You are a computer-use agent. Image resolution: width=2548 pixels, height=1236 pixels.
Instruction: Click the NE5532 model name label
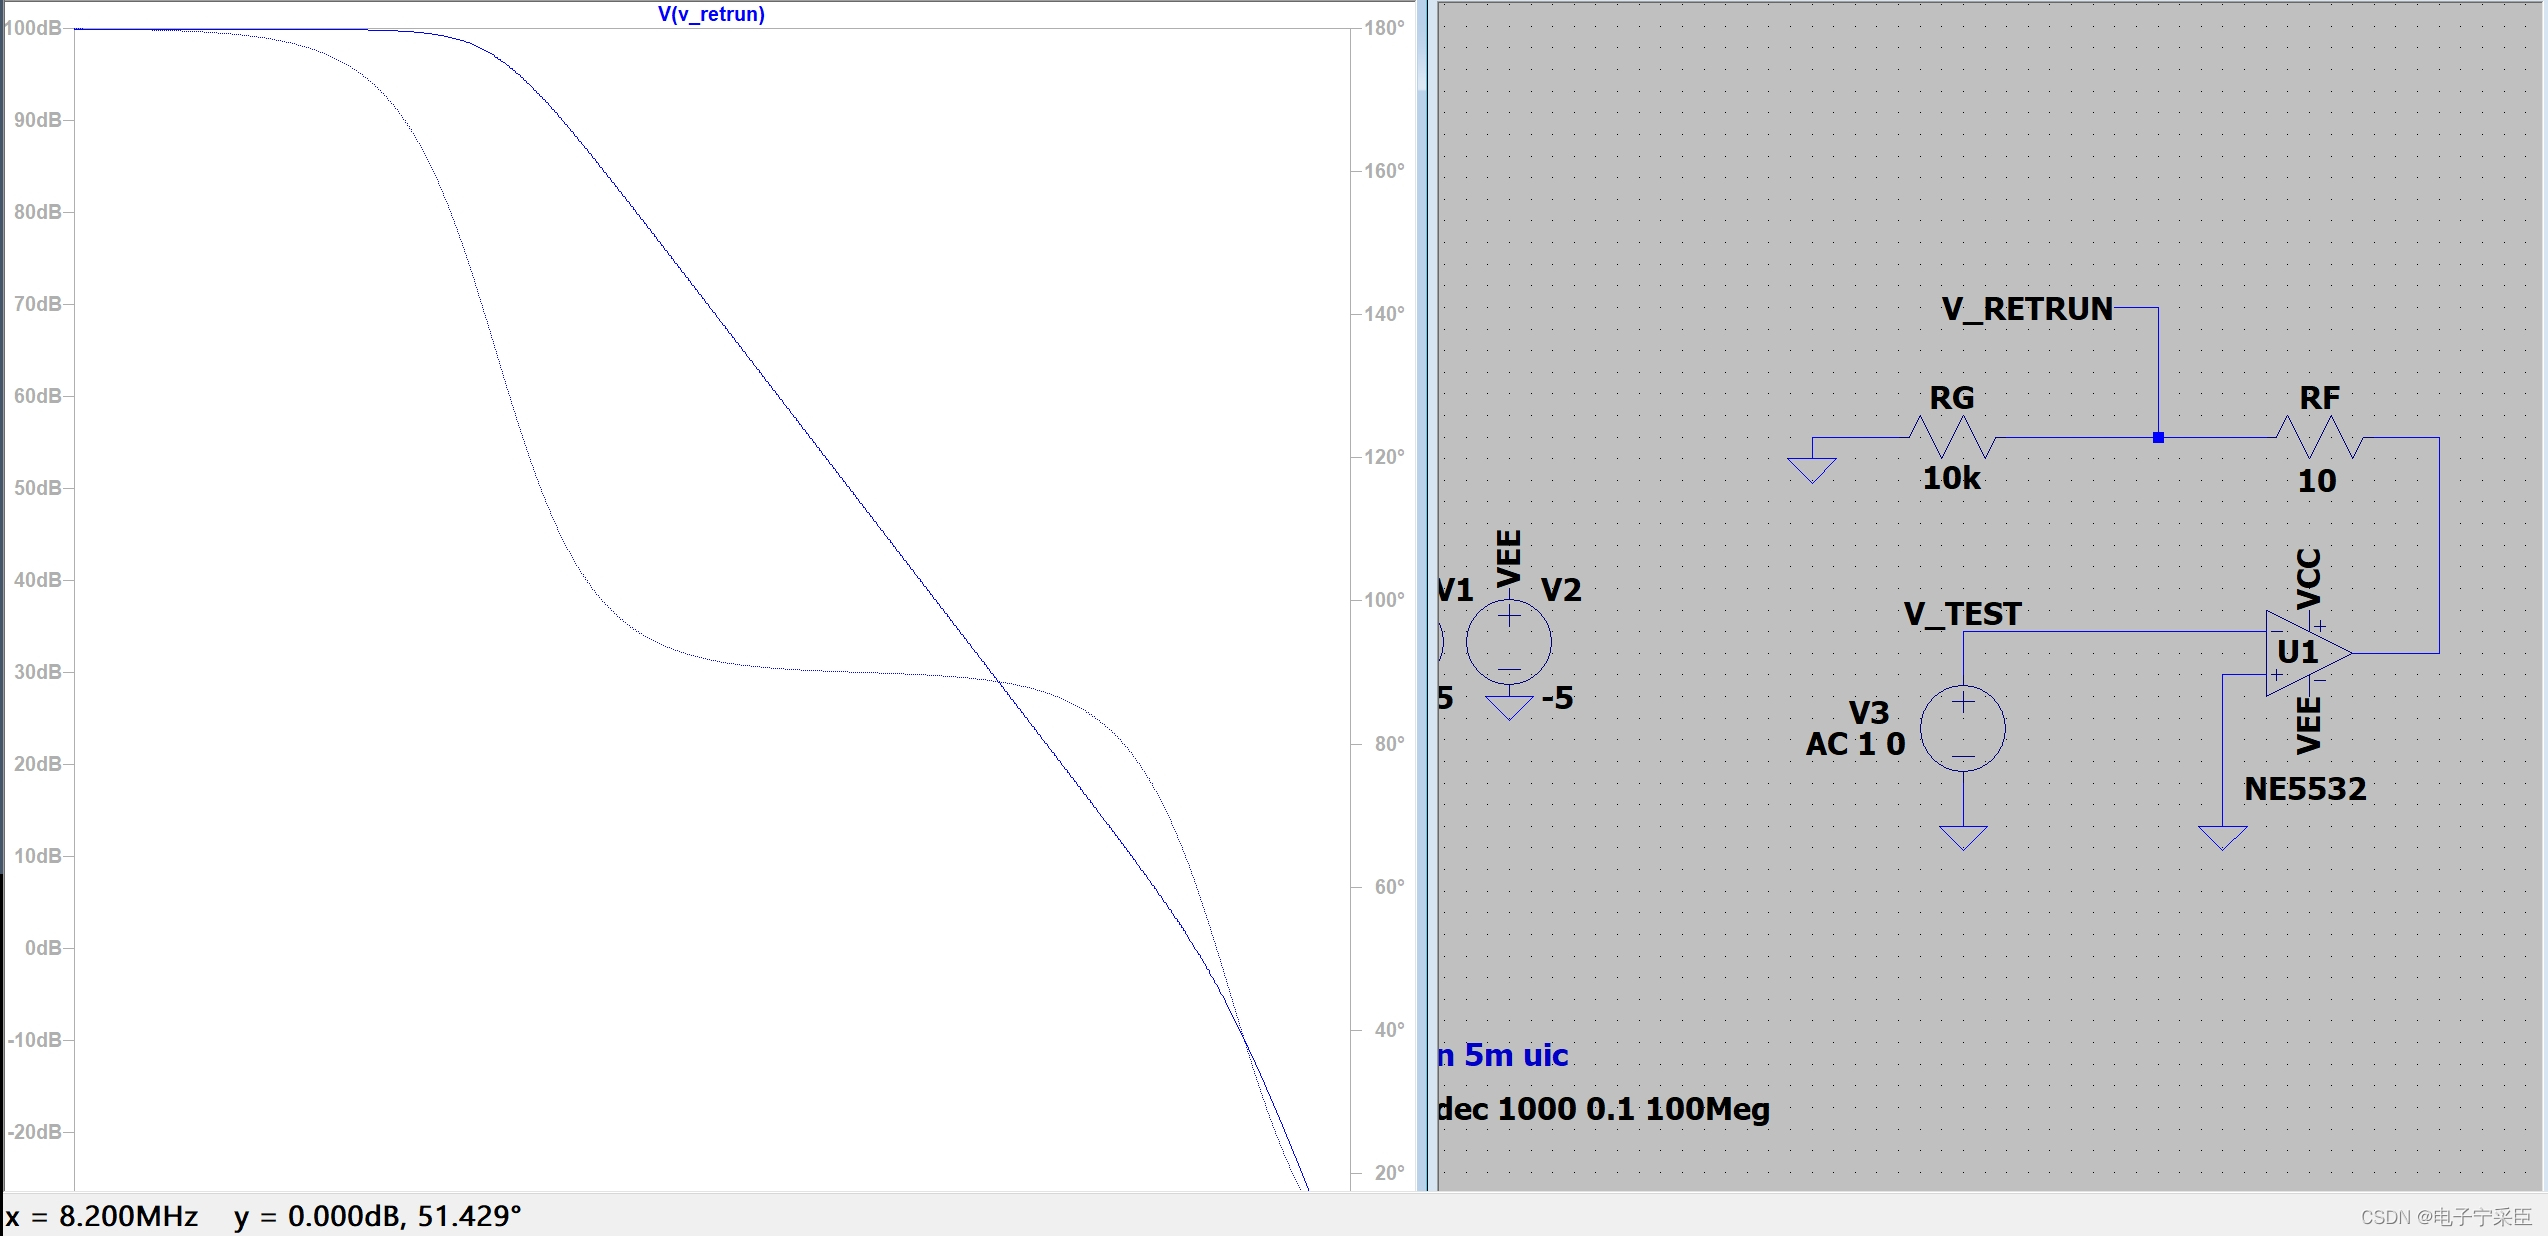[2304, 789]
